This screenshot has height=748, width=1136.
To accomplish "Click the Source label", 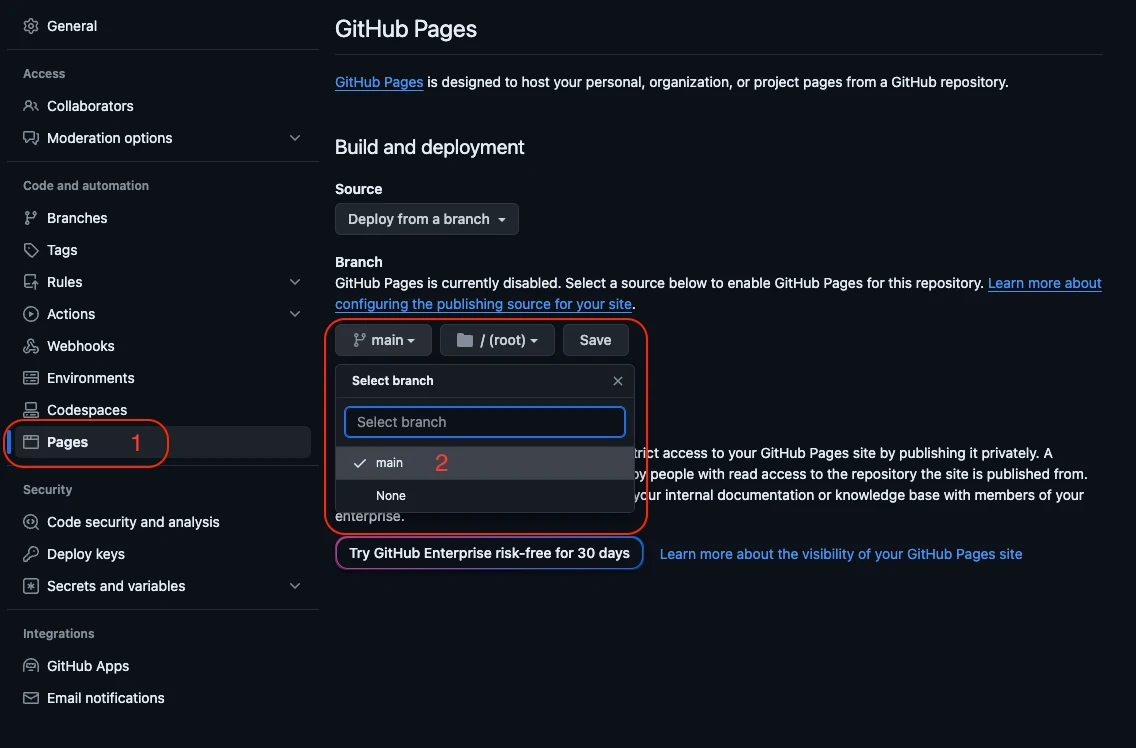I will pos(359,189).
